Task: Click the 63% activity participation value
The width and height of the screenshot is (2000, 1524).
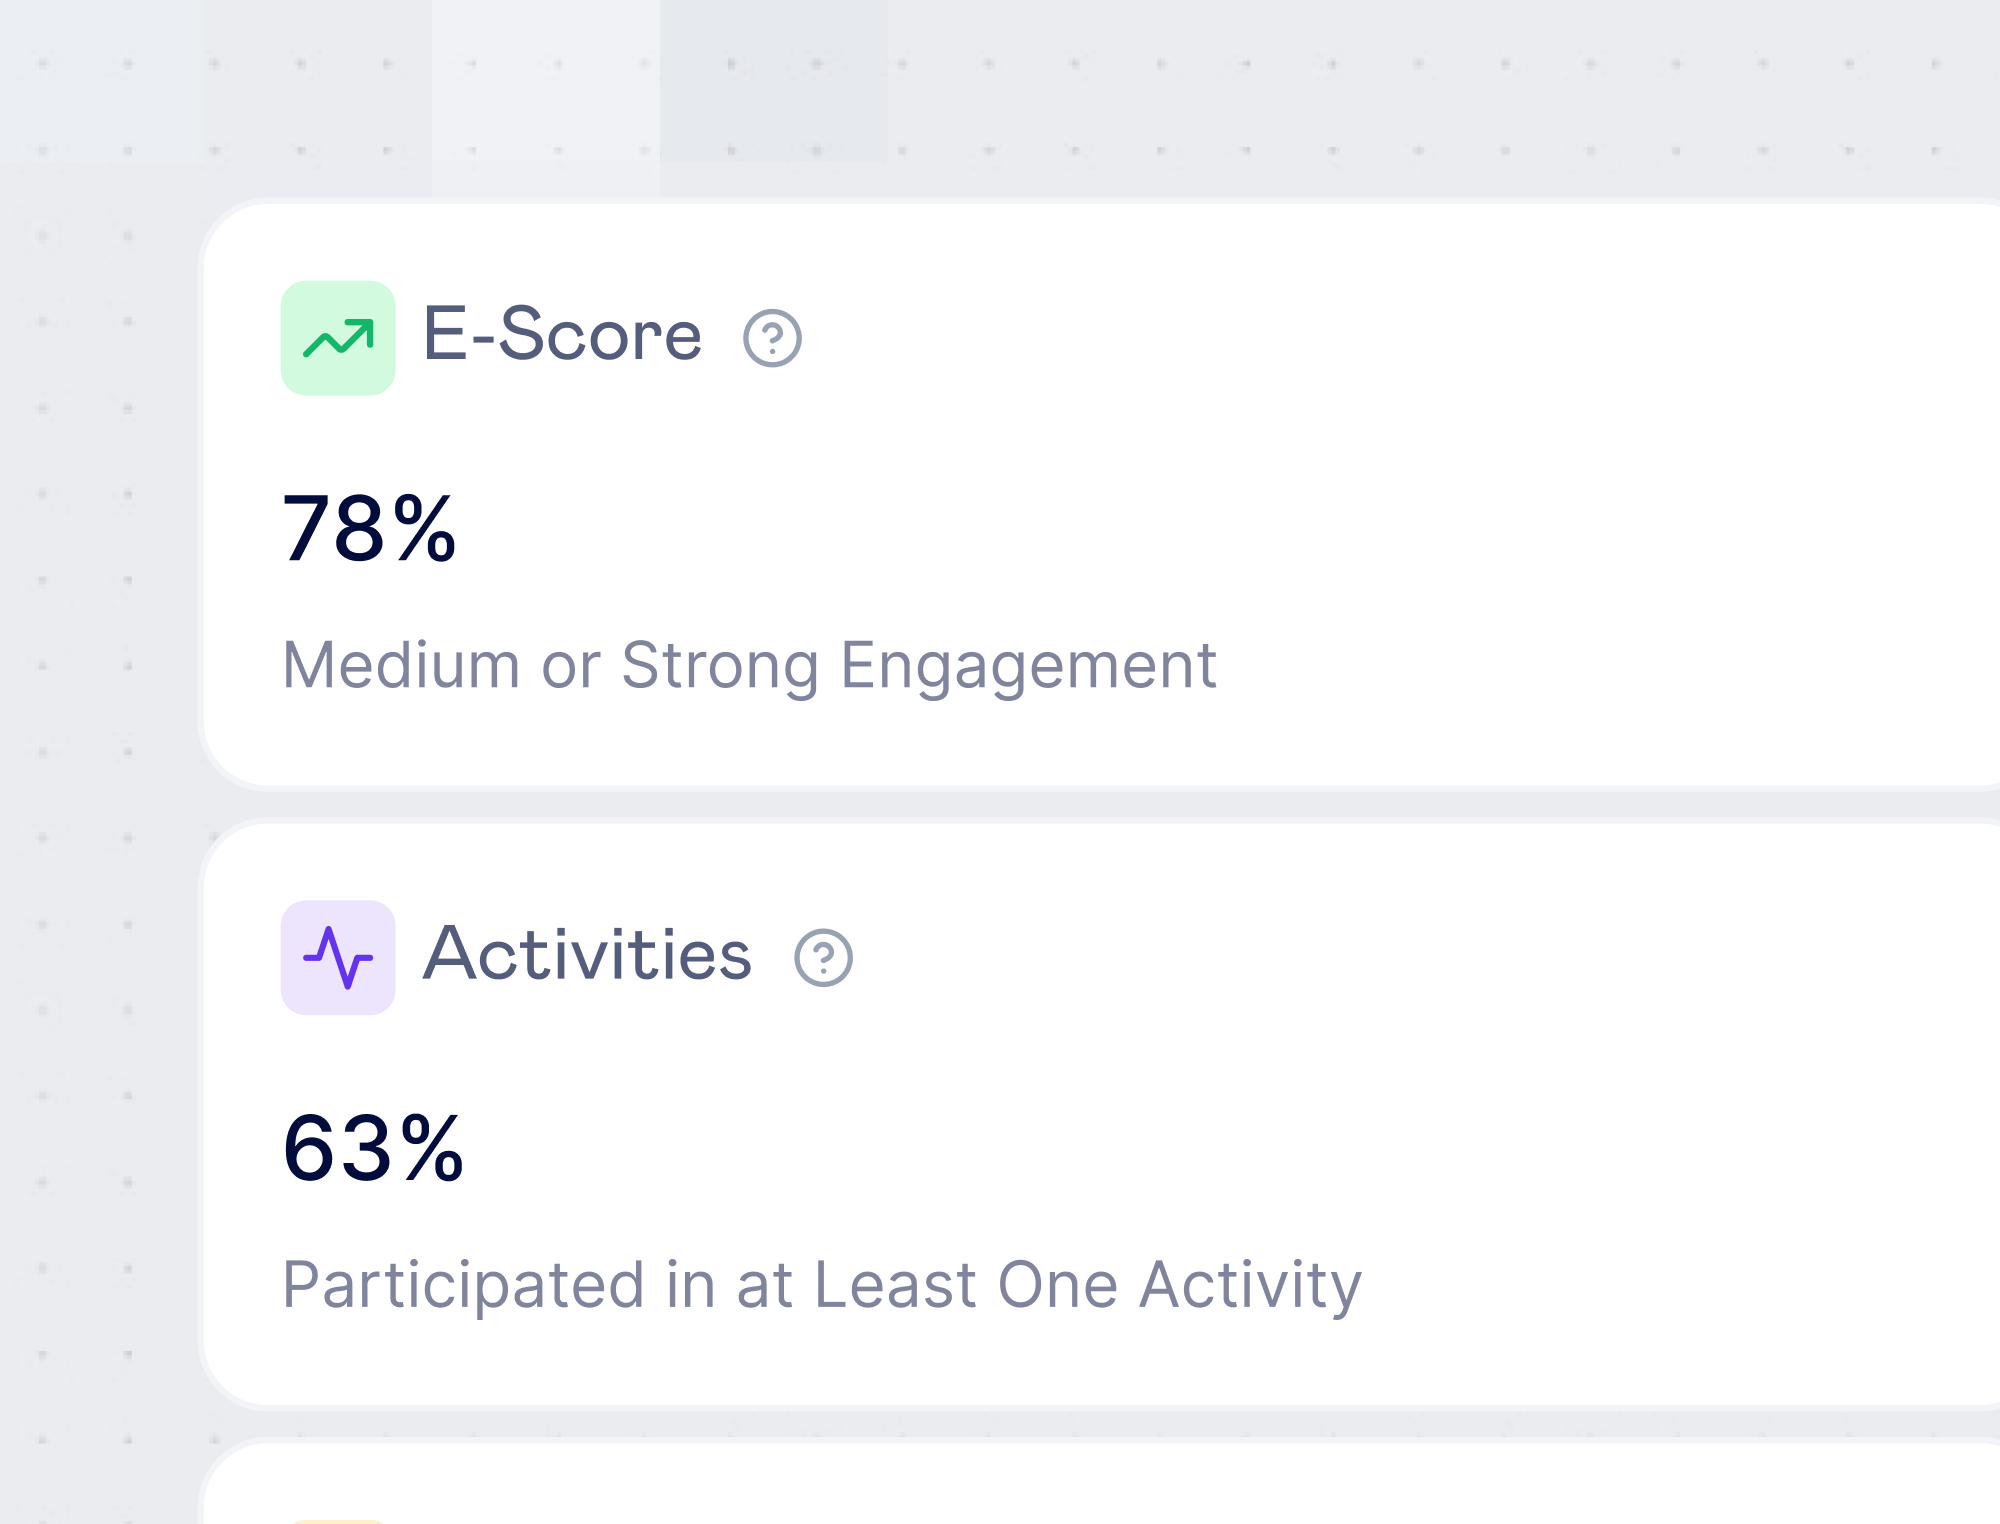Action: click(x=373, y=1148)
